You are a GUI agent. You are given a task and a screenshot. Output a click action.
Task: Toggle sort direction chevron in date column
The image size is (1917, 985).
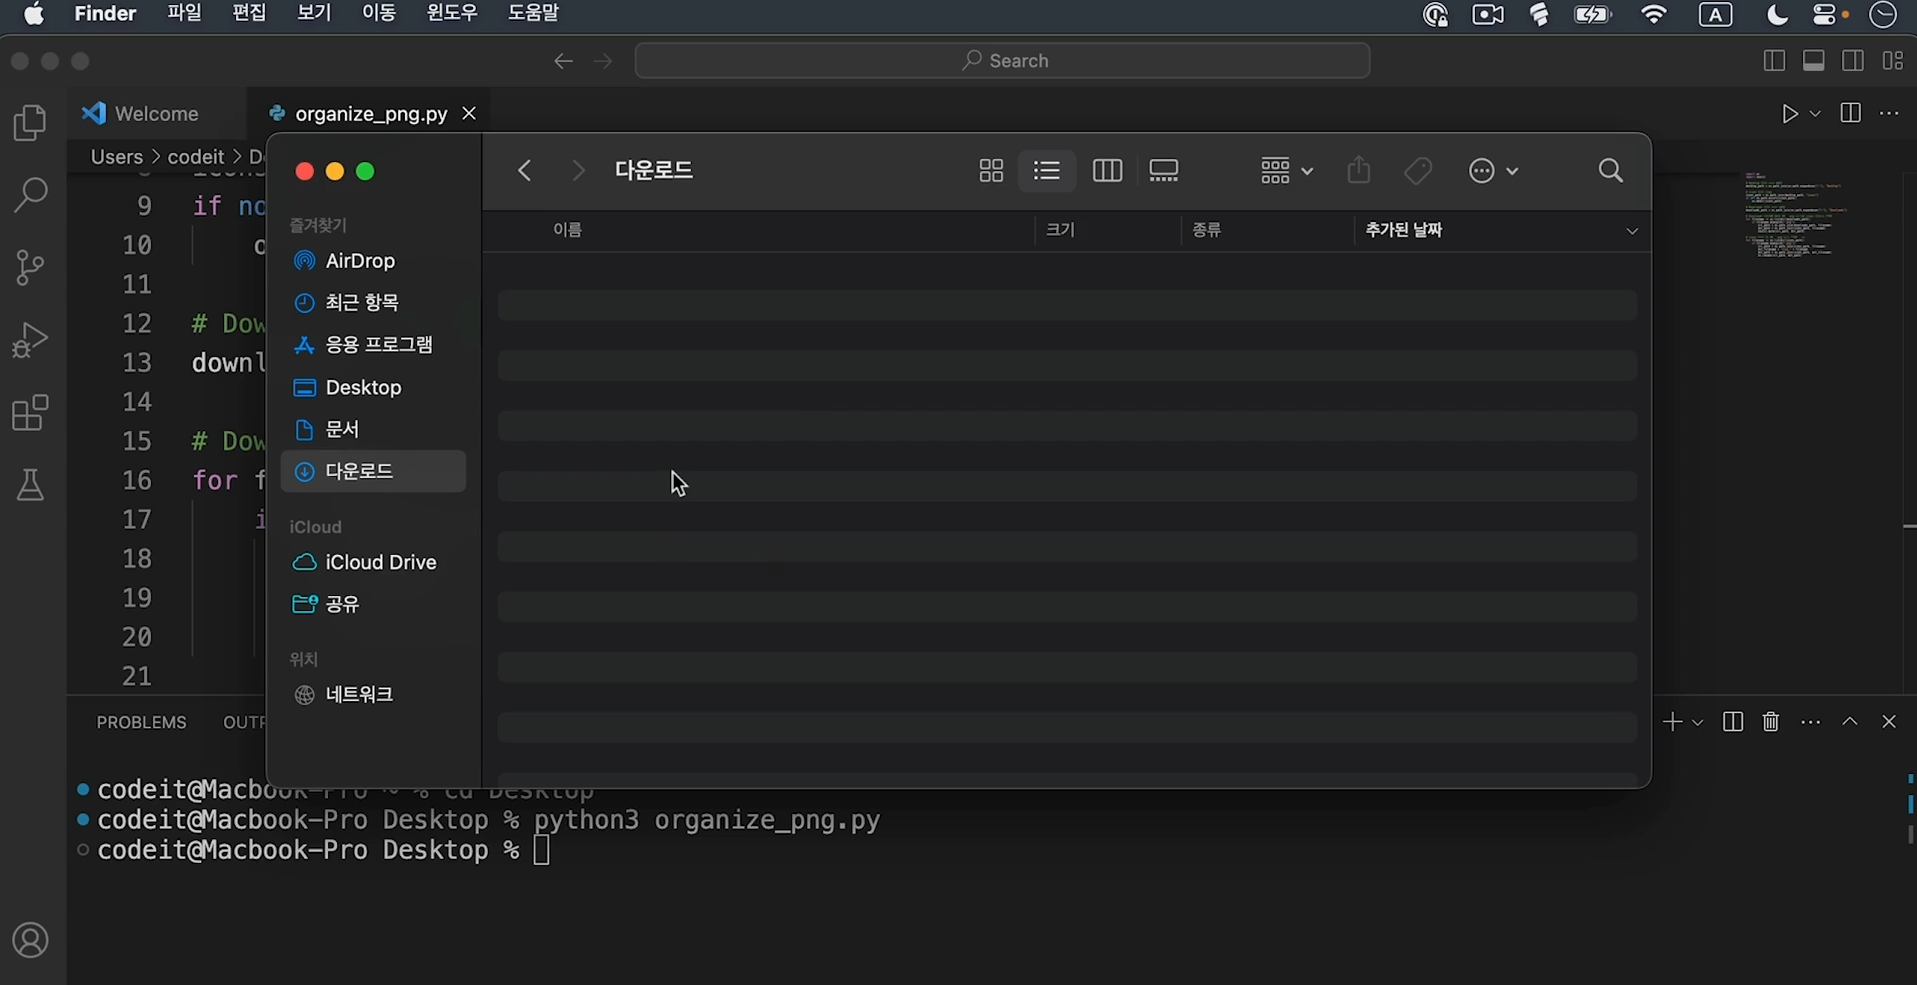(1632, 231)
